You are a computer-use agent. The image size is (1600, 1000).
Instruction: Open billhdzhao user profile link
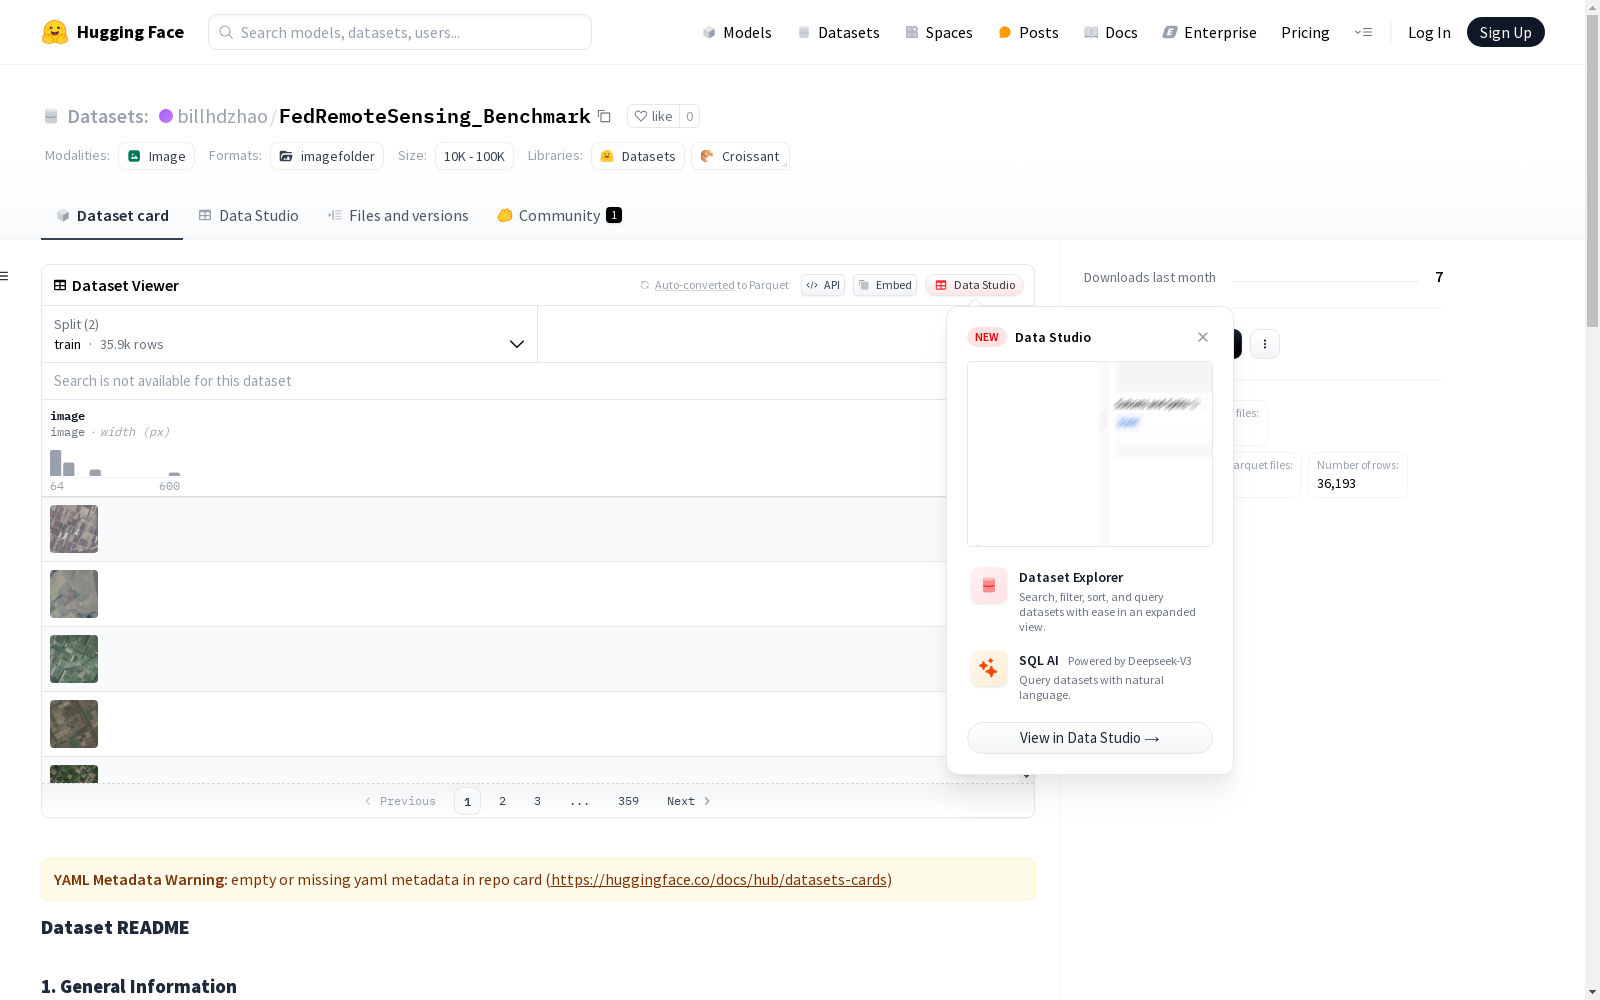tap(222, 116)
